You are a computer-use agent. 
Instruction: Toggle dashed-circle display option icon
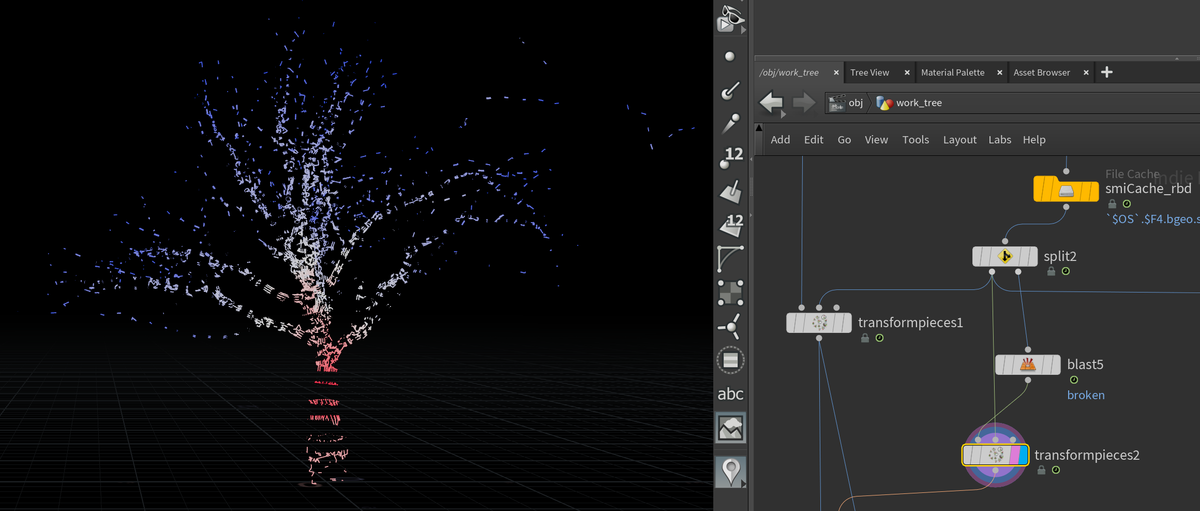click(x=731, y=360)
